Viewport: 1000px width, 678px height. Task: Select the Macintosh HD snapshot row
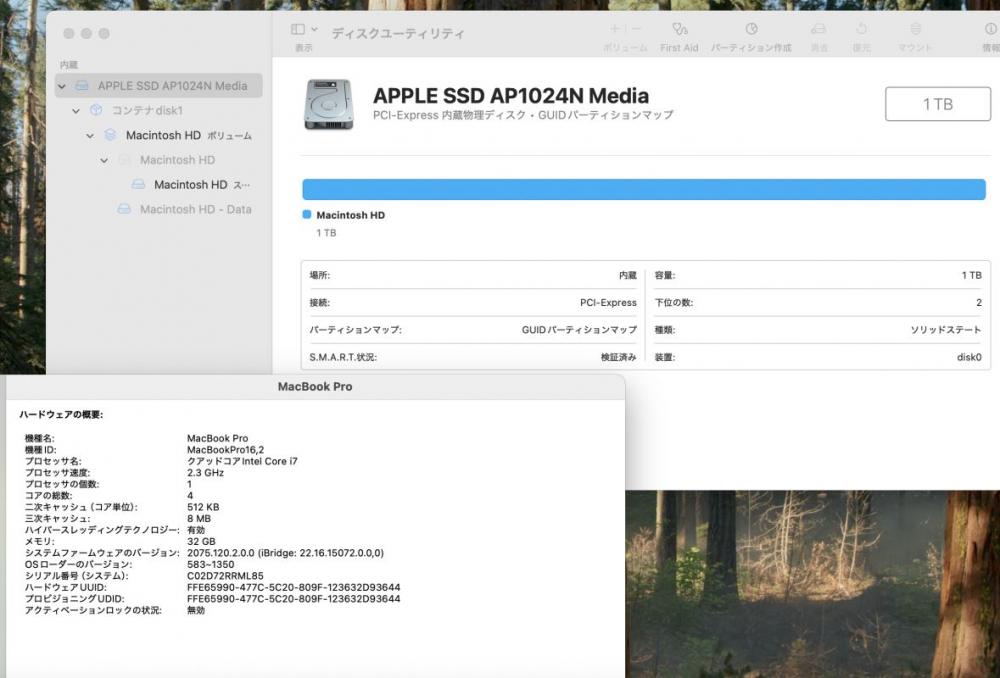(202, 184)
